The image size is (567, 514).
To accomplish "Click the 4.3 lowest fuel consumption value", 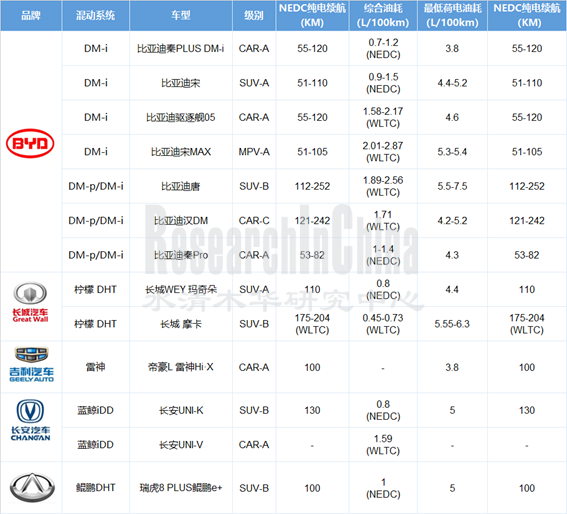I will click(452, 255).
